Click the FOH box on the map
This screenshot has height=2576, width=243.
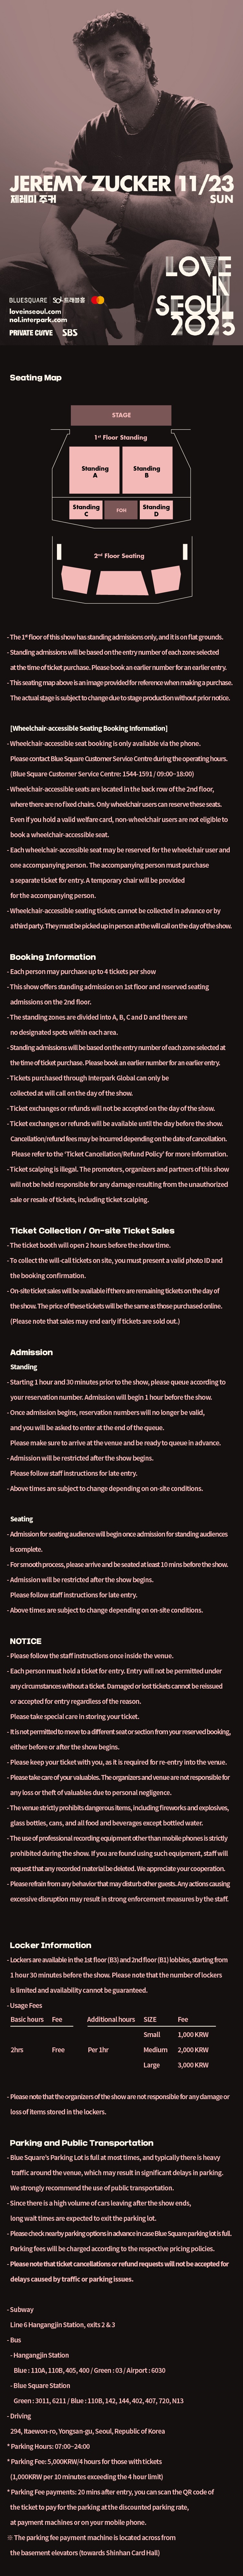pos(121,510)
